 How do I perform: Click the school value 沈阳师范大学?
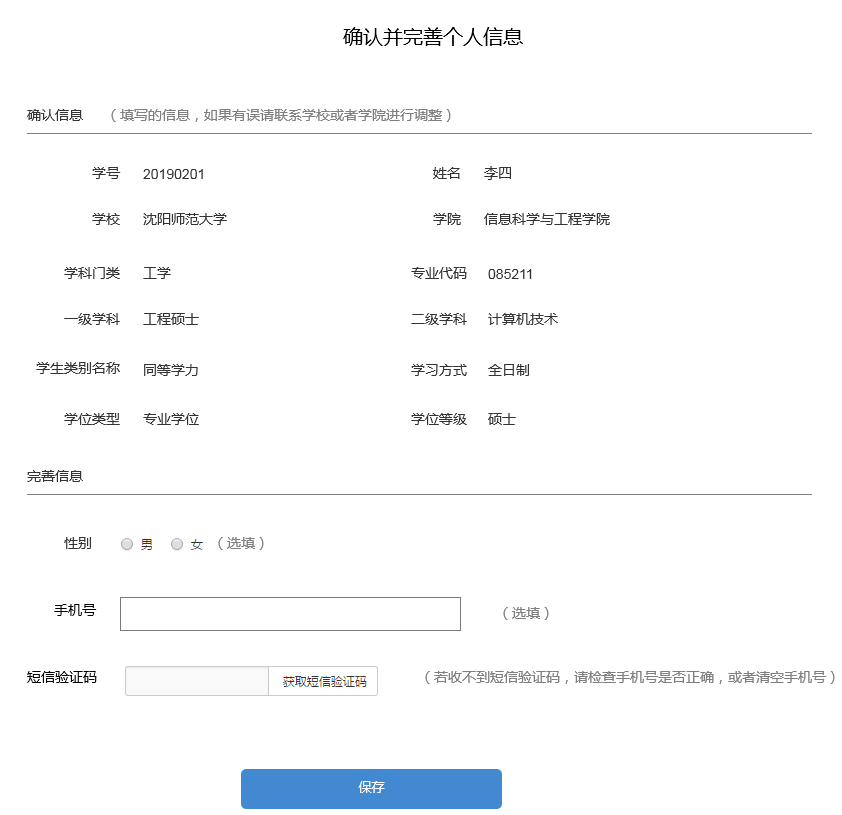(185, 219)
